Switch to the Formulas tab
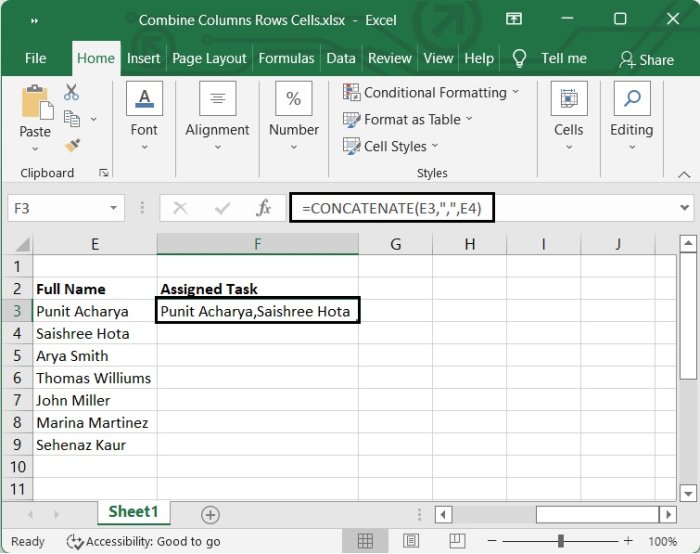The image size is (700, 554). click(286, 58)
